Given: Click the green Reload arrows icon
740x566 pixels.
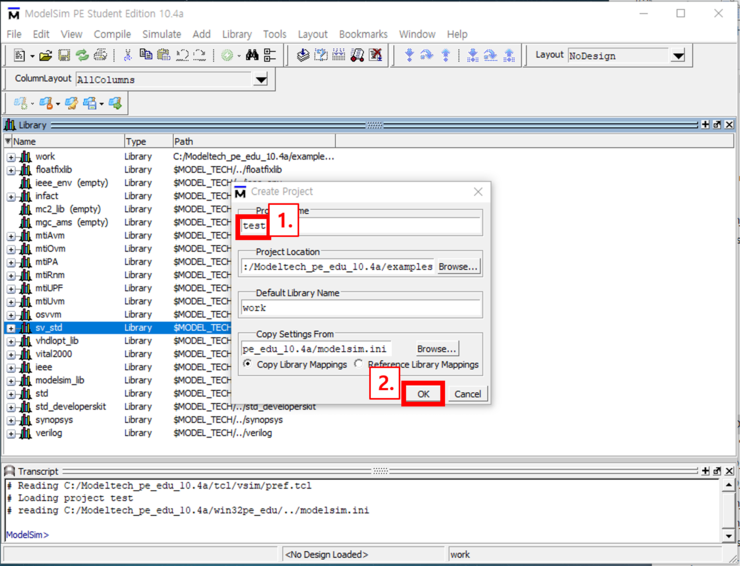Looking at the screenshot, I should tap(82, 56).
